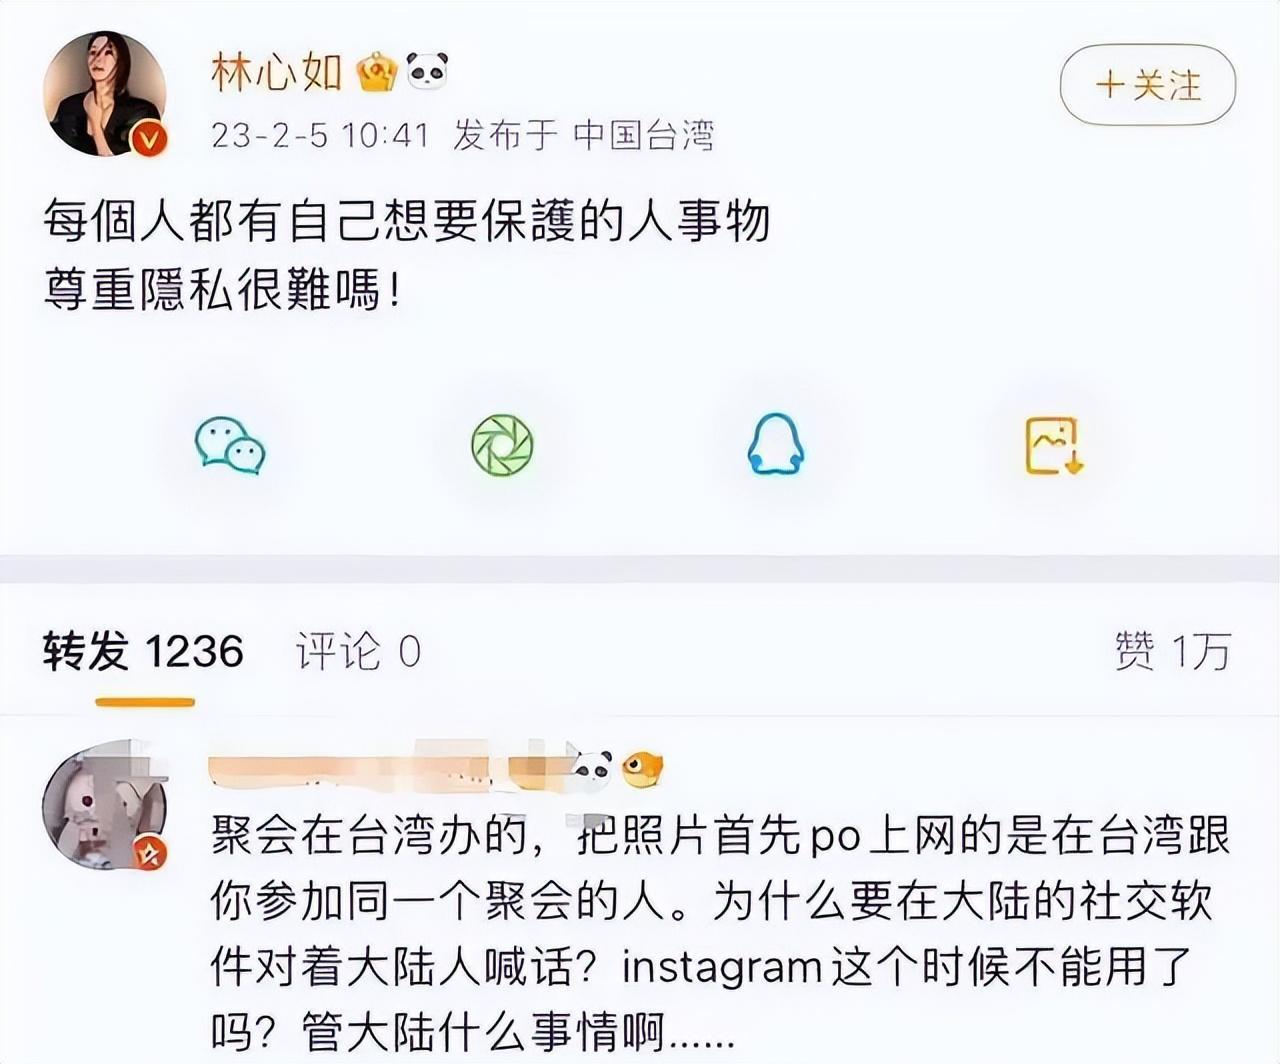This screenshot has height=1064, width=1280.
Task: Click the panda badge on the commenter name
Action: (591, 770)
